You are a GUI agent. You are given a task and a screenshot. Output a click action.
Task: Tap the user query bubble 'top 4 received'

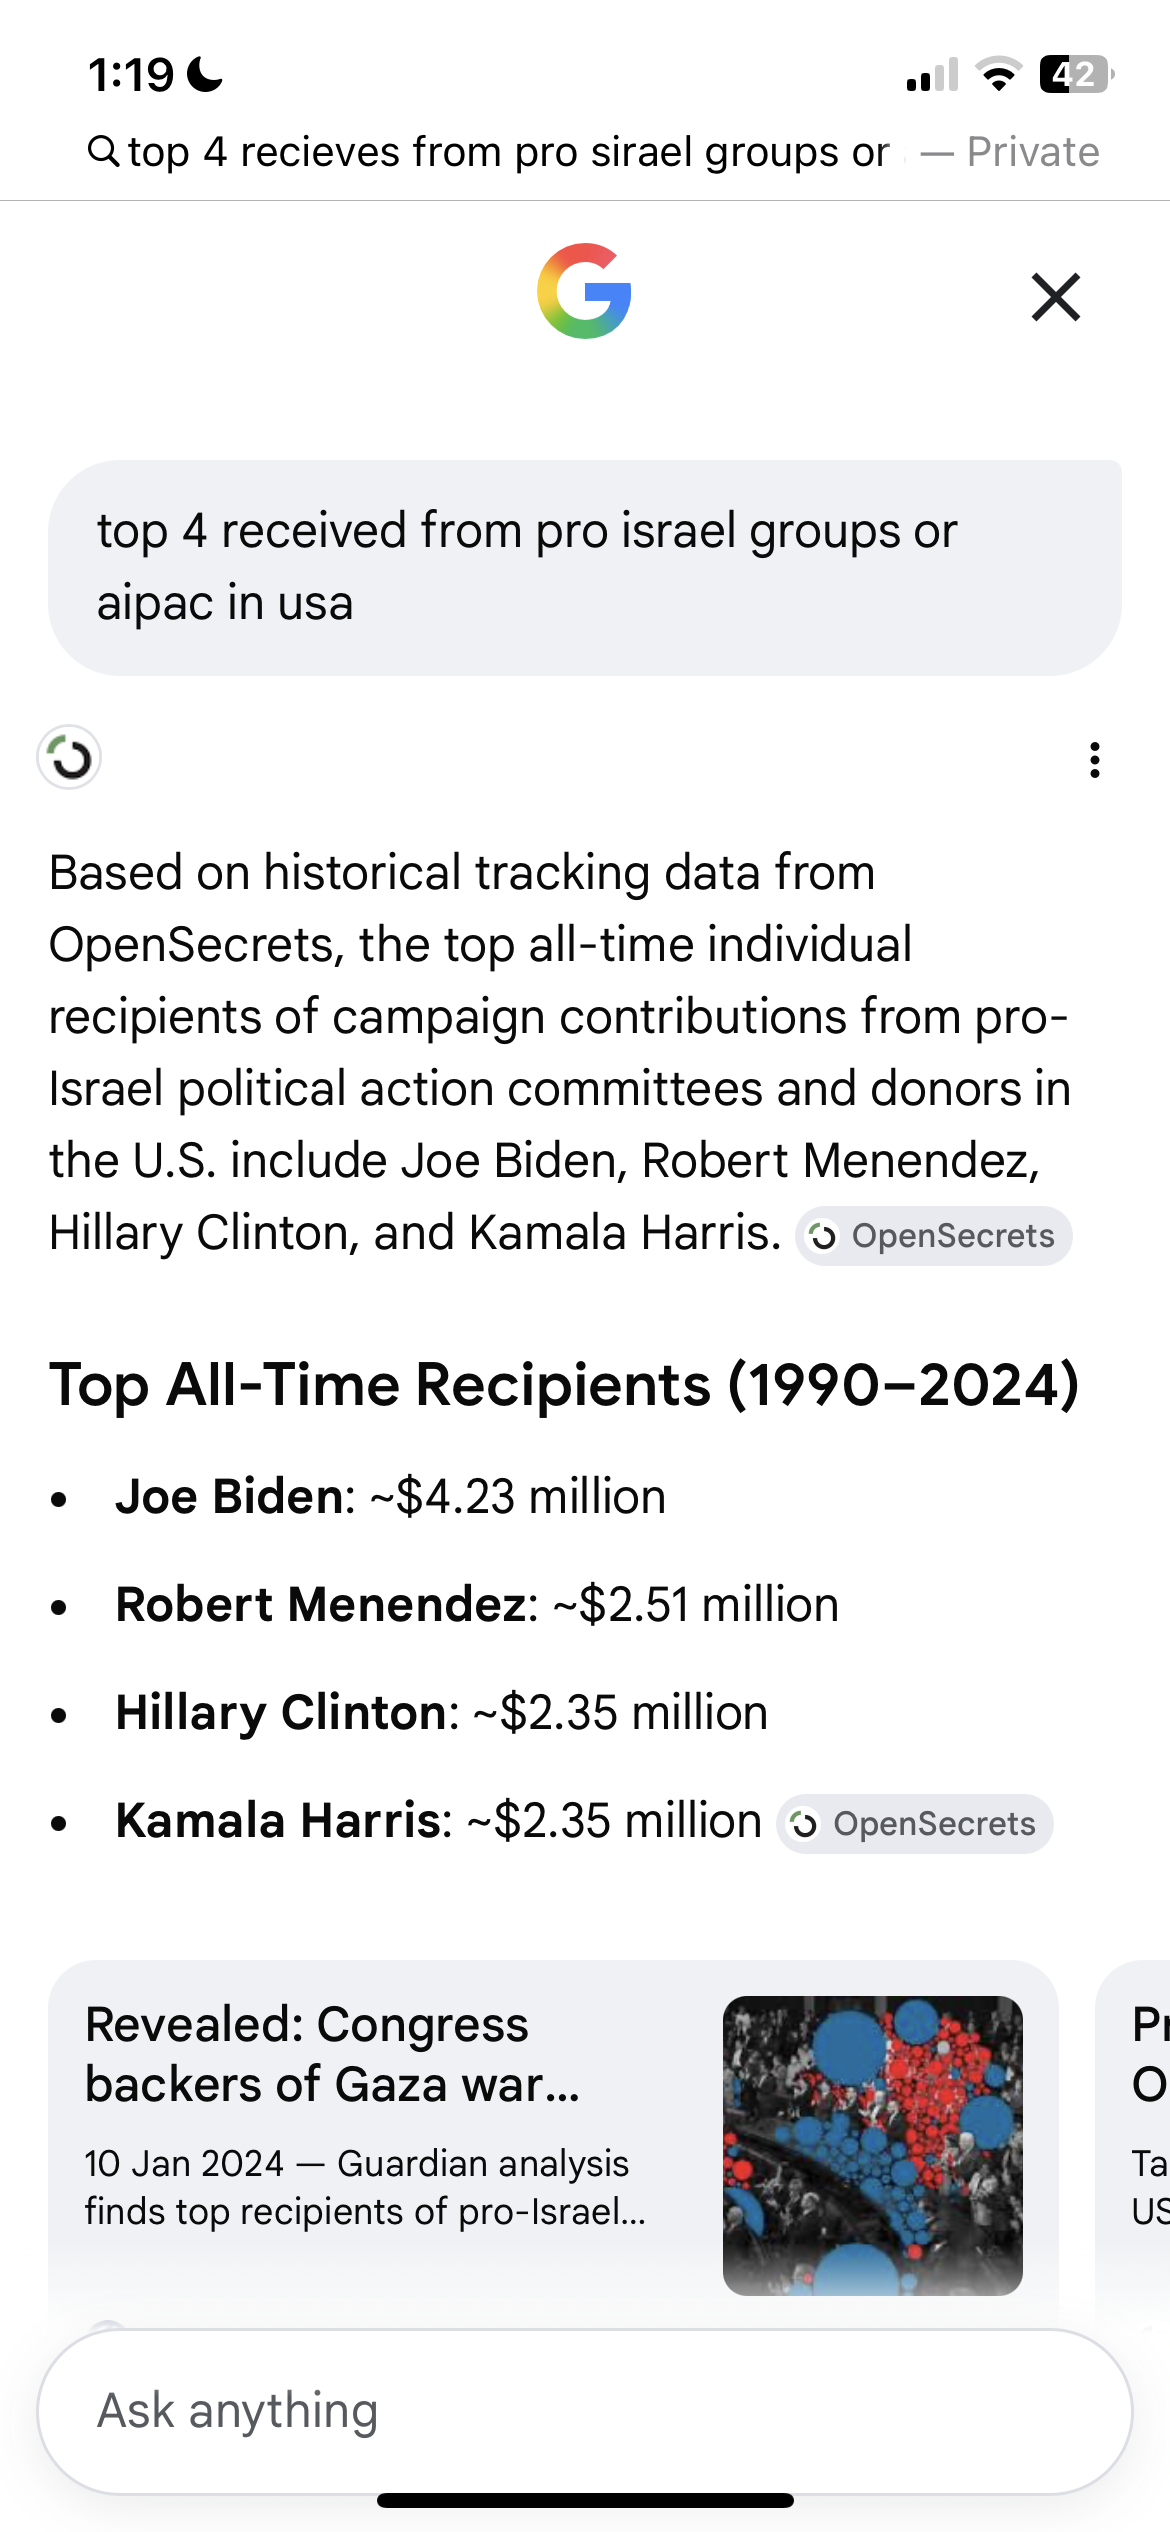tap(585, 568)
